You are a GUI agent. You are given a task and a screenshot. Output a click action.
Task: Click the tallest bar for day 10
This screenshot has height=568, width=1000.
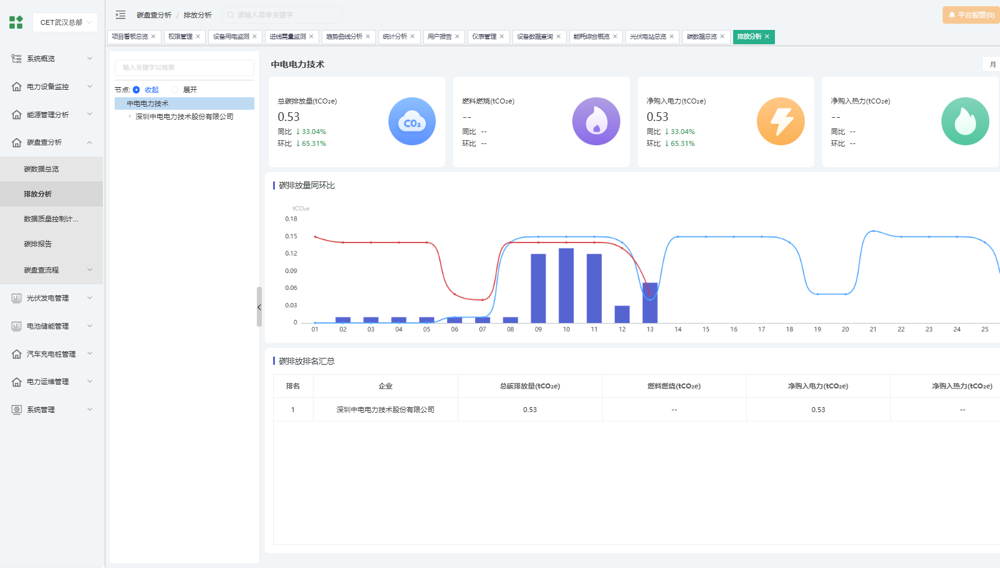click(566, 285)
